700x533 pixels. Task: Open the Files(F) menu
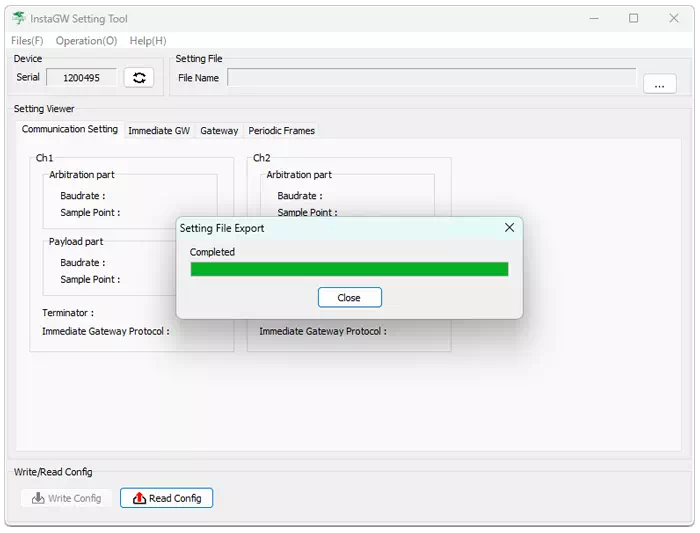point(27,41)
